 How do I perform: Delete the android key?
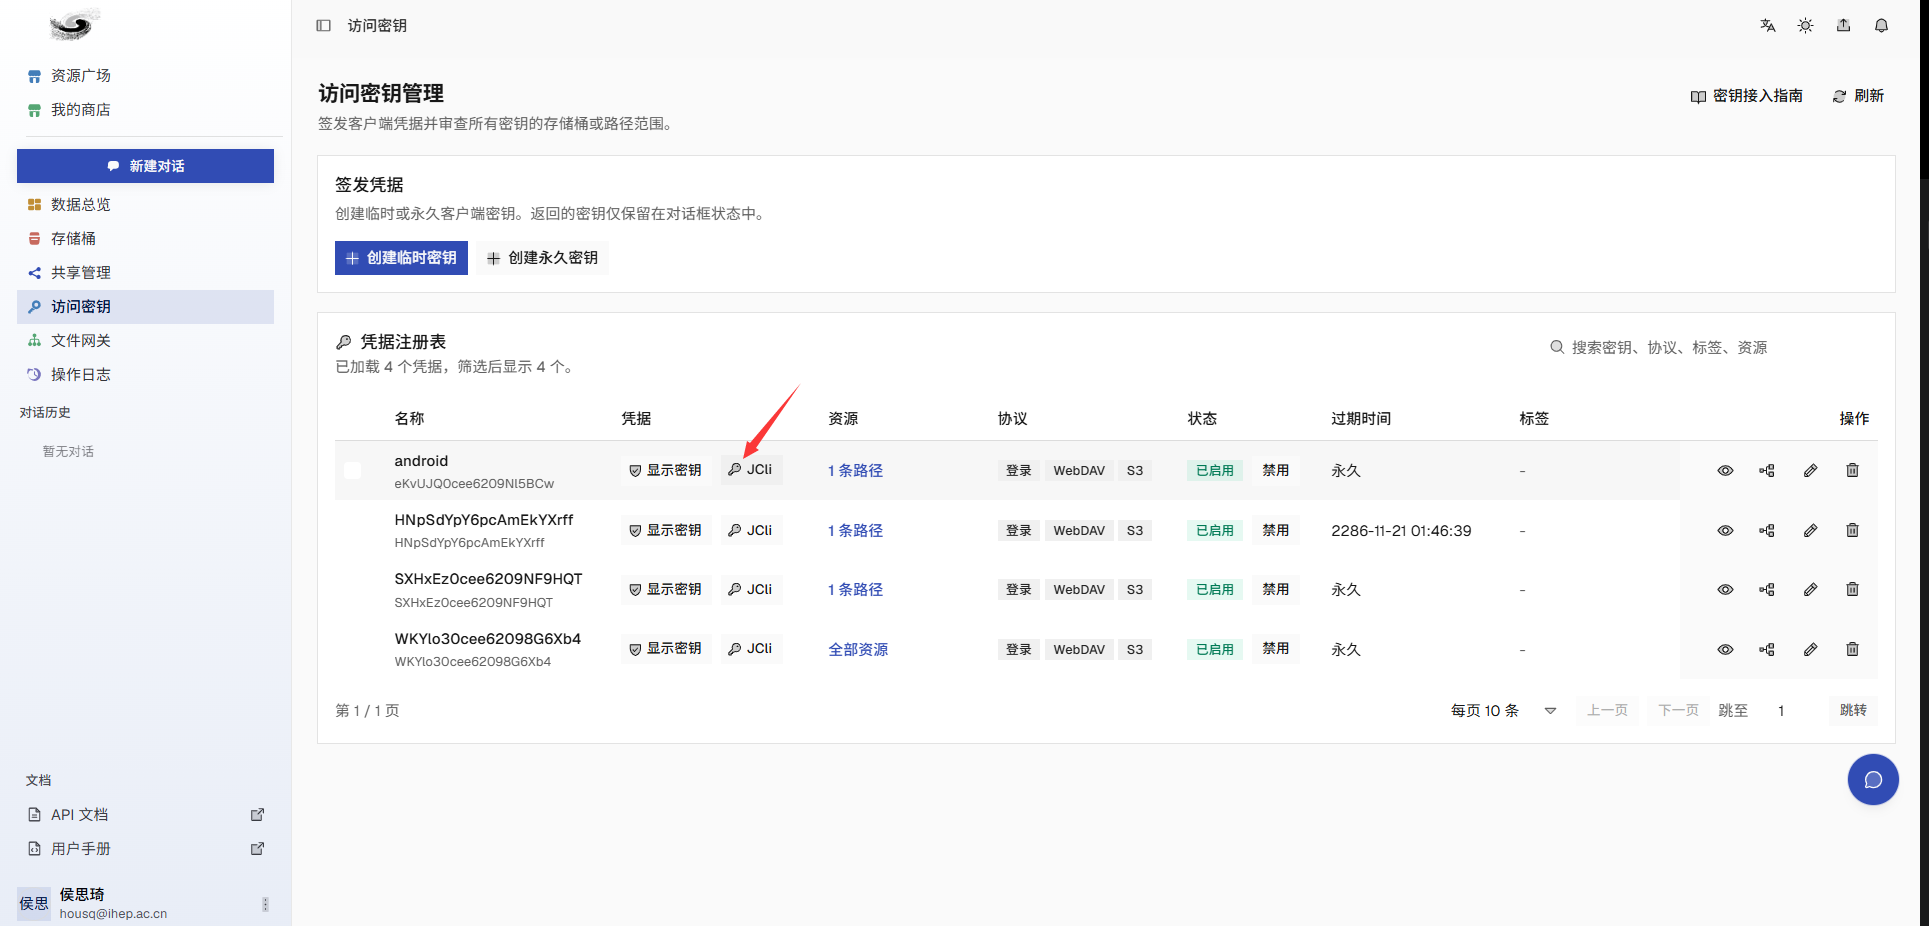[1852, 471]
